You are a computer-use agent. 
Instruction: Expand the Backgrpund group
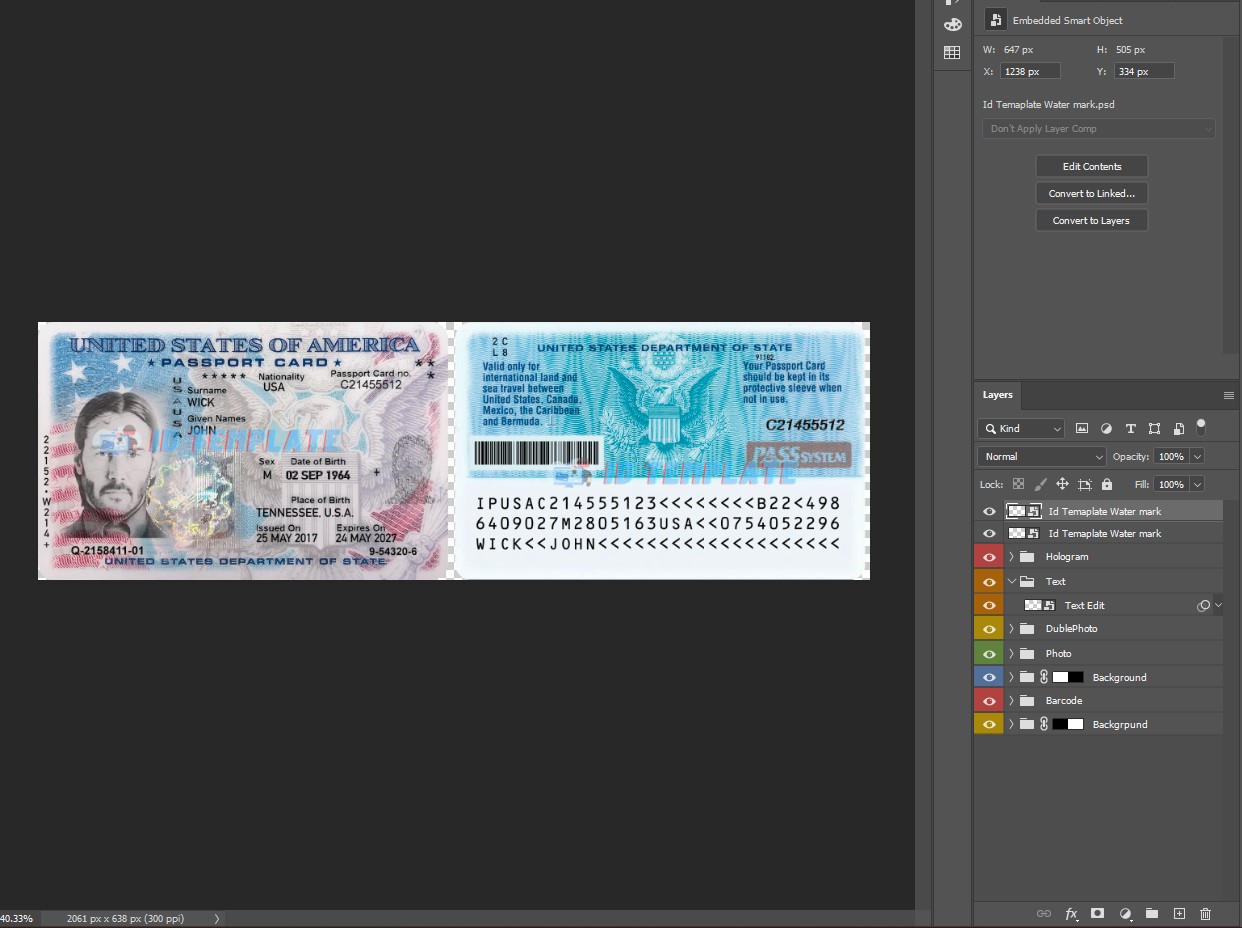(x=1011, y=724)
